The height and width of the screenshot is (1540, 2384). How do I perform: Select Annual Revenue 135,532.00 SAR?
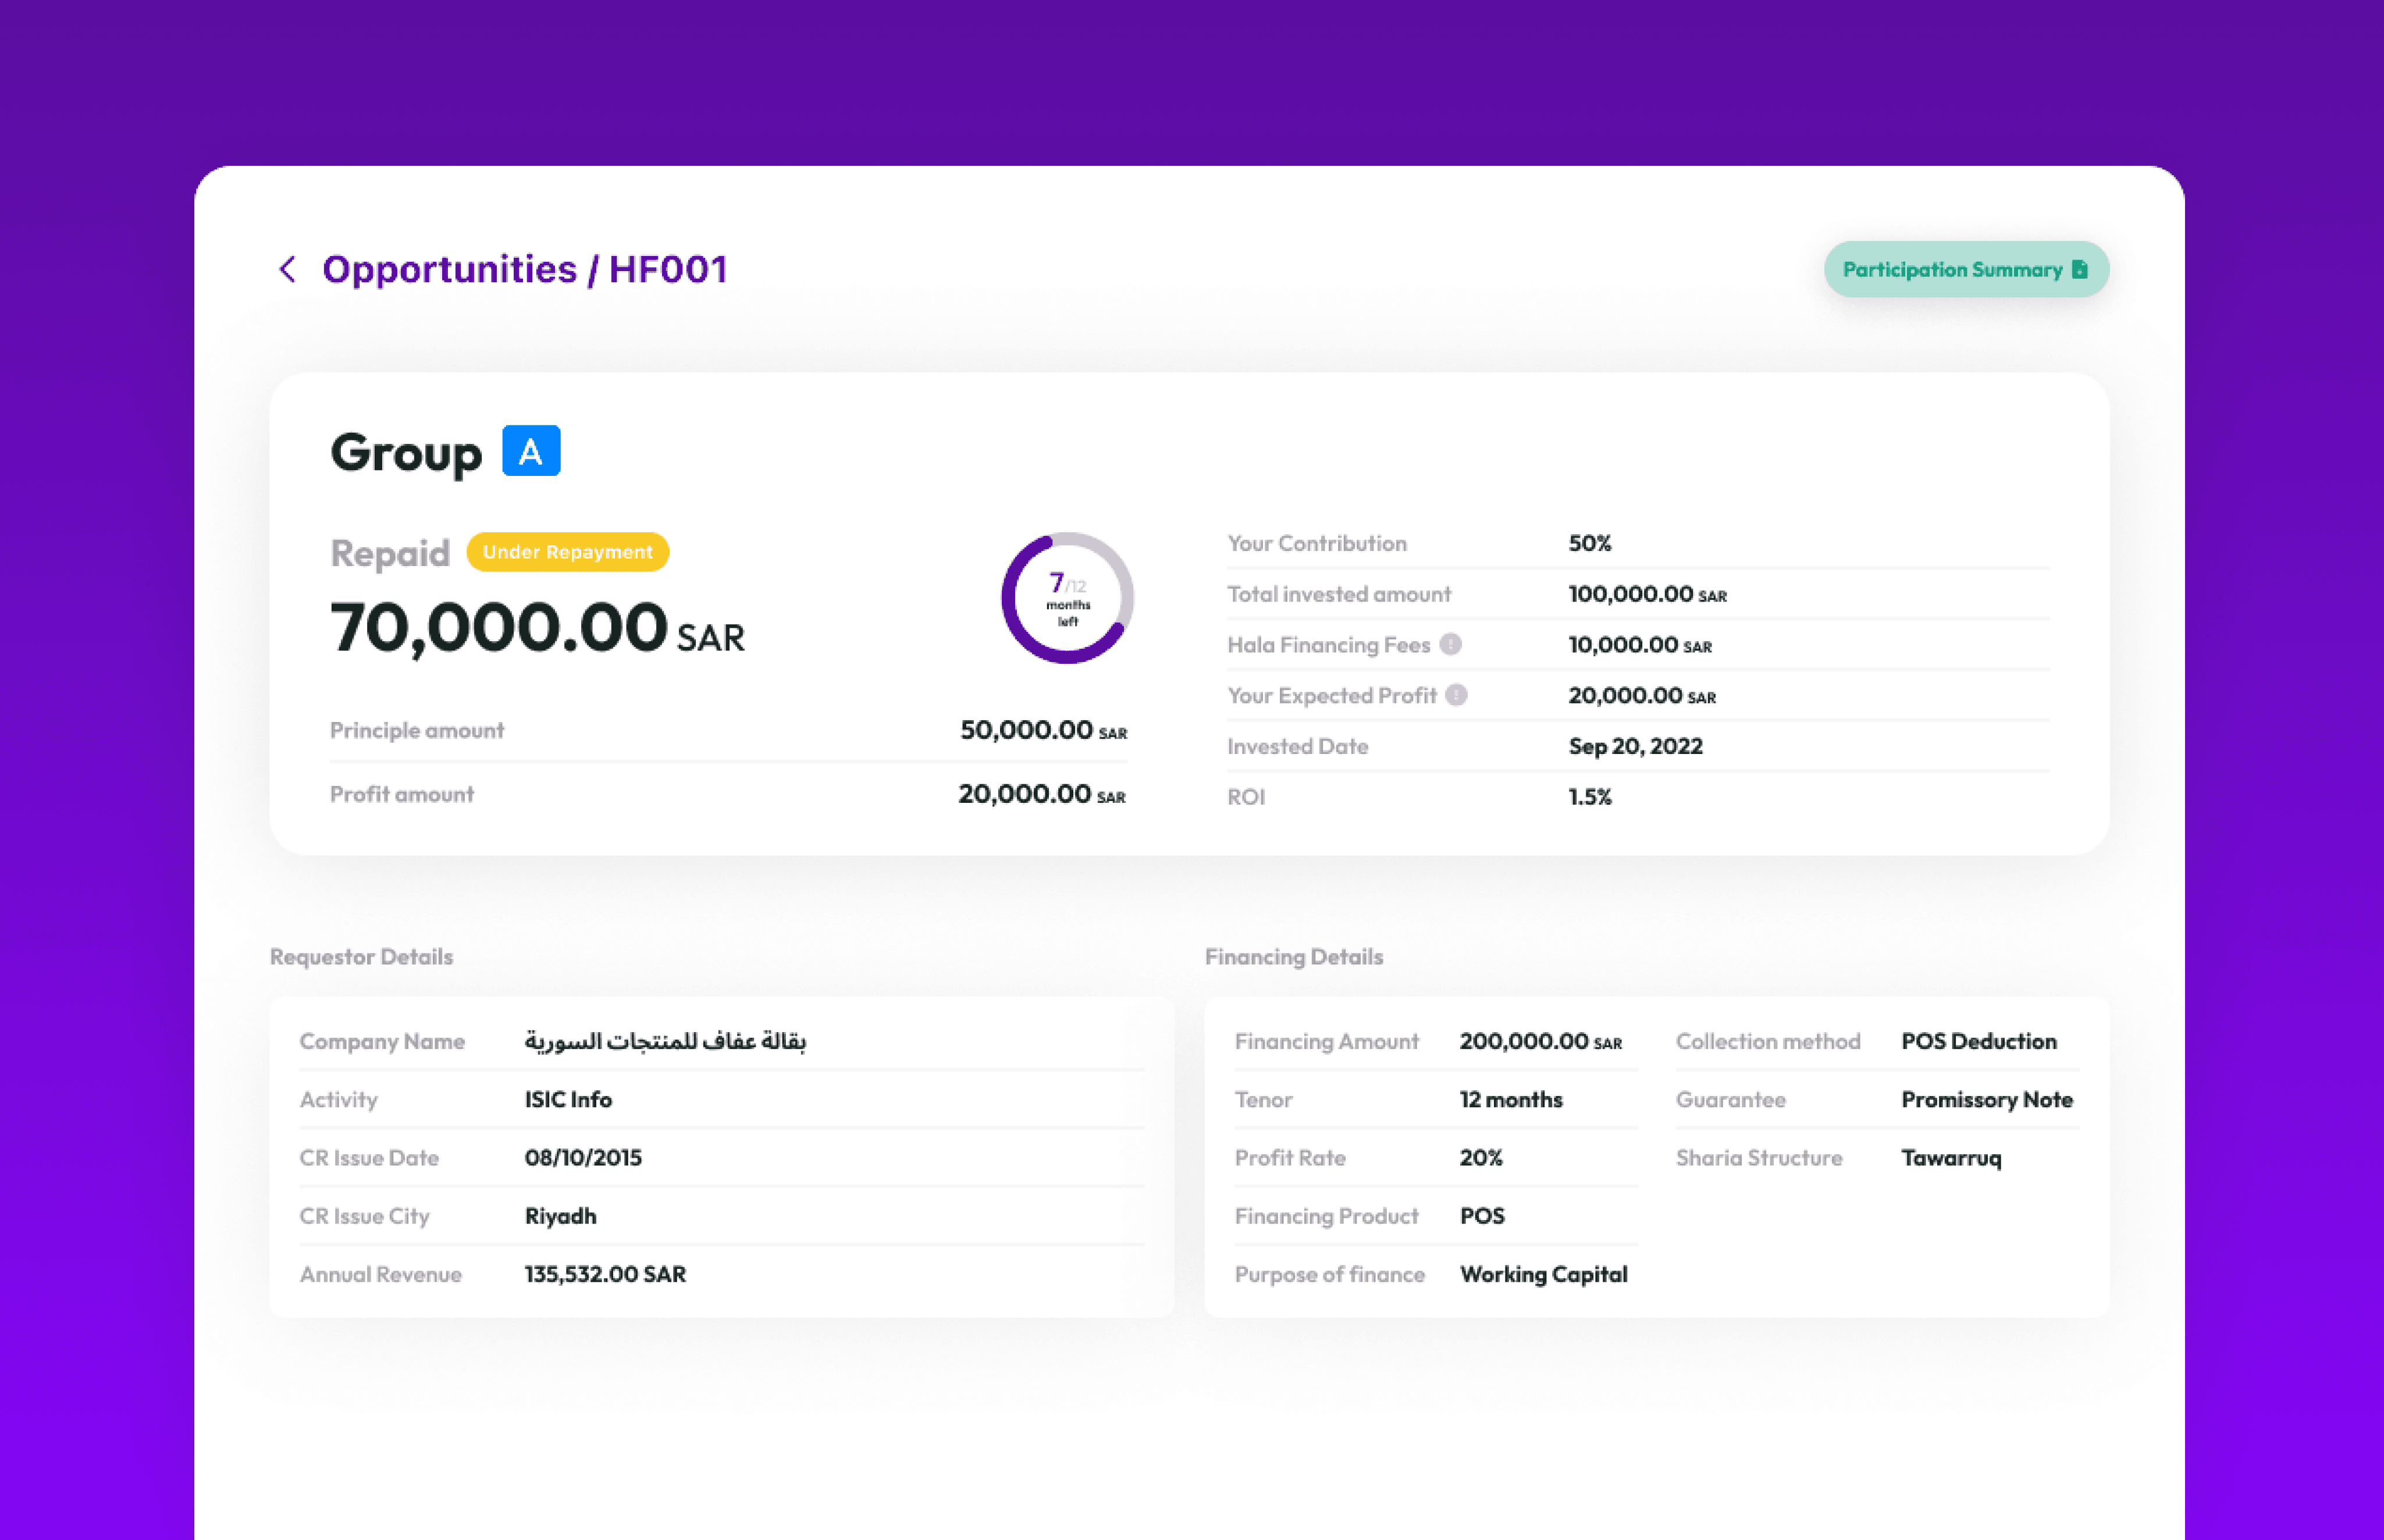(605, 1274)
